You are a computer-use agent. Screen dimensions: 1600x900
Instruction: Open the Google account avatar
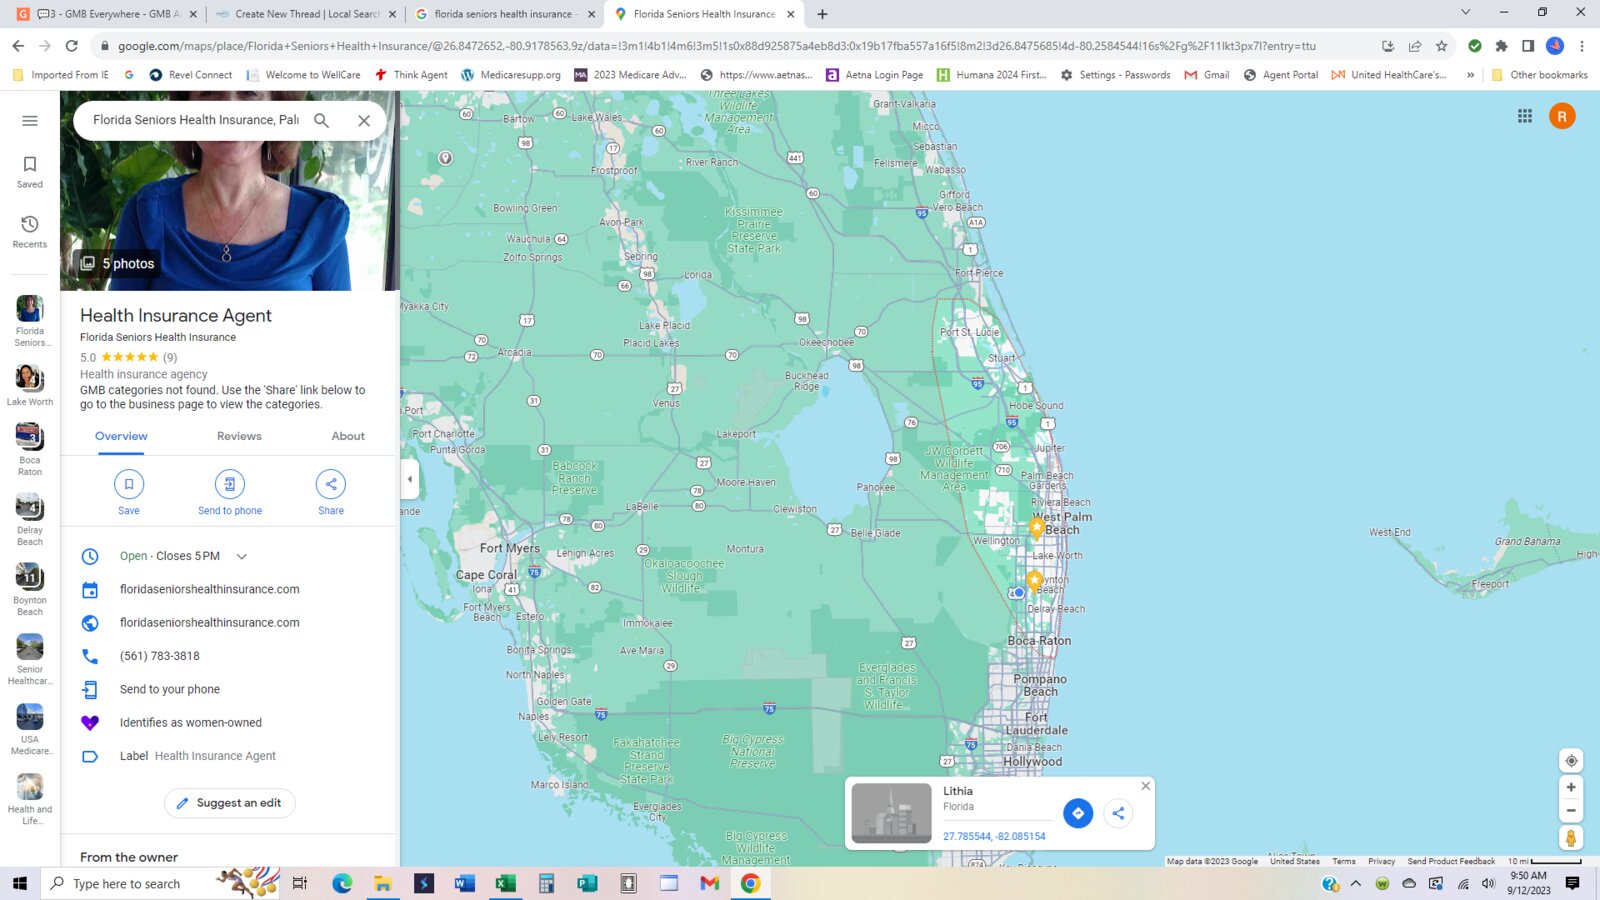(x=1562, y=116)
